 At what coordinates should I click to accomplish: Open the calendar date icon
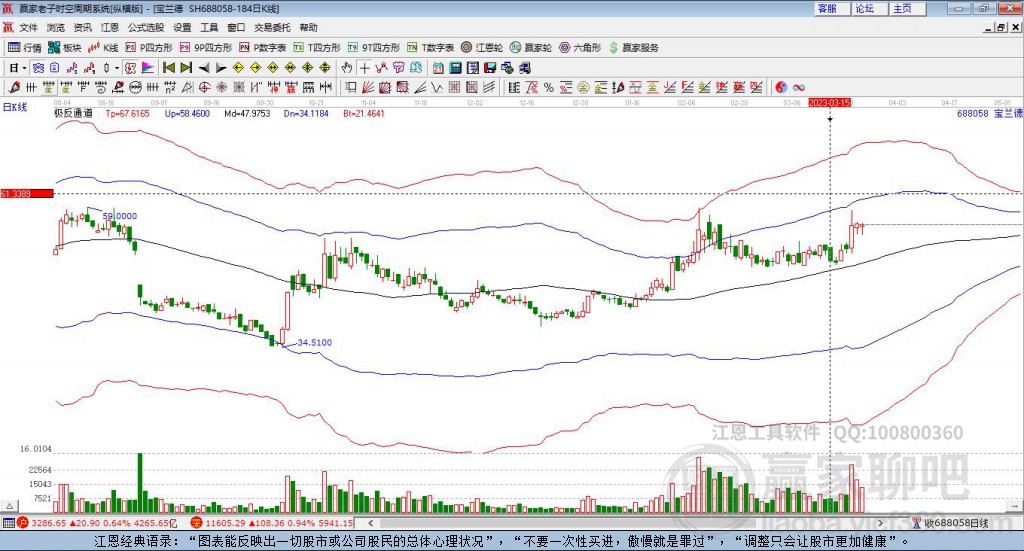pyautogui.click(x=438, y=68)
